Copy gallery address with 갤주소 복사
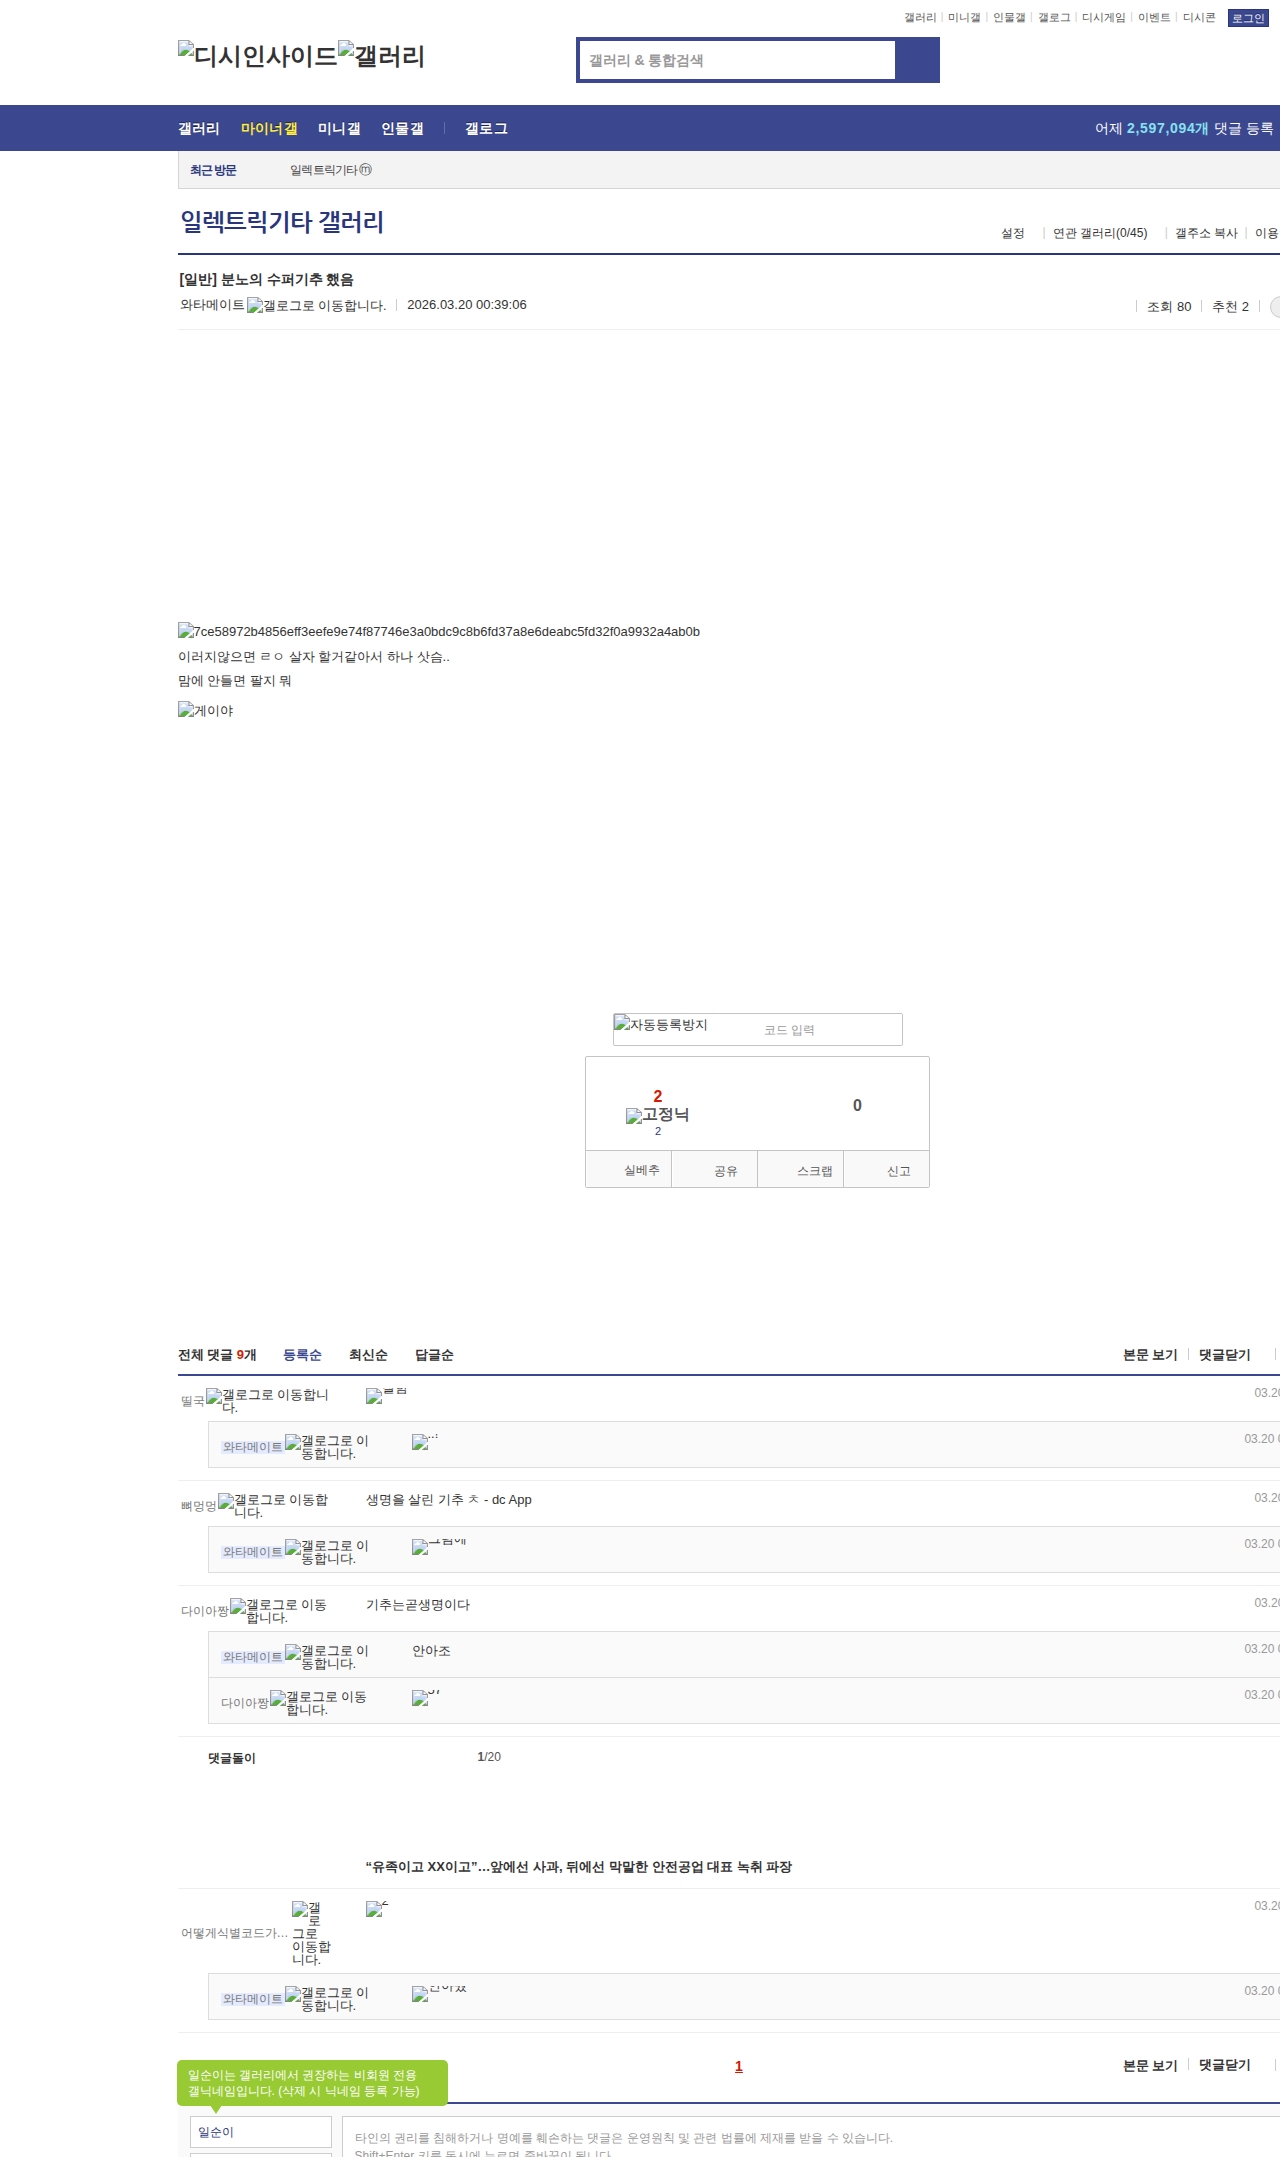This screenshot has width=1280, height=2157. tap(1206, 233)
